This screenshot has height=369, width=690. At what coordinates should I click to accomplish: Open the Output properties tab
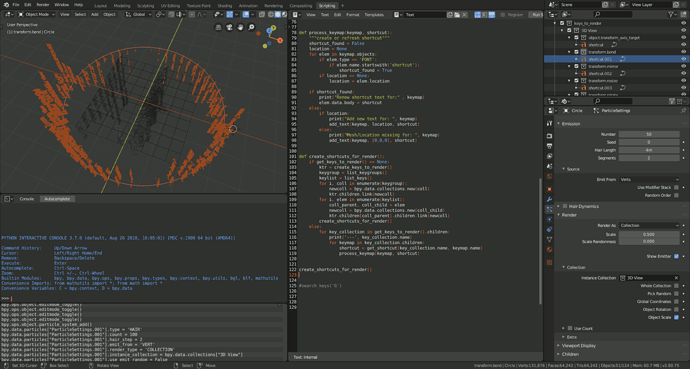549,146
